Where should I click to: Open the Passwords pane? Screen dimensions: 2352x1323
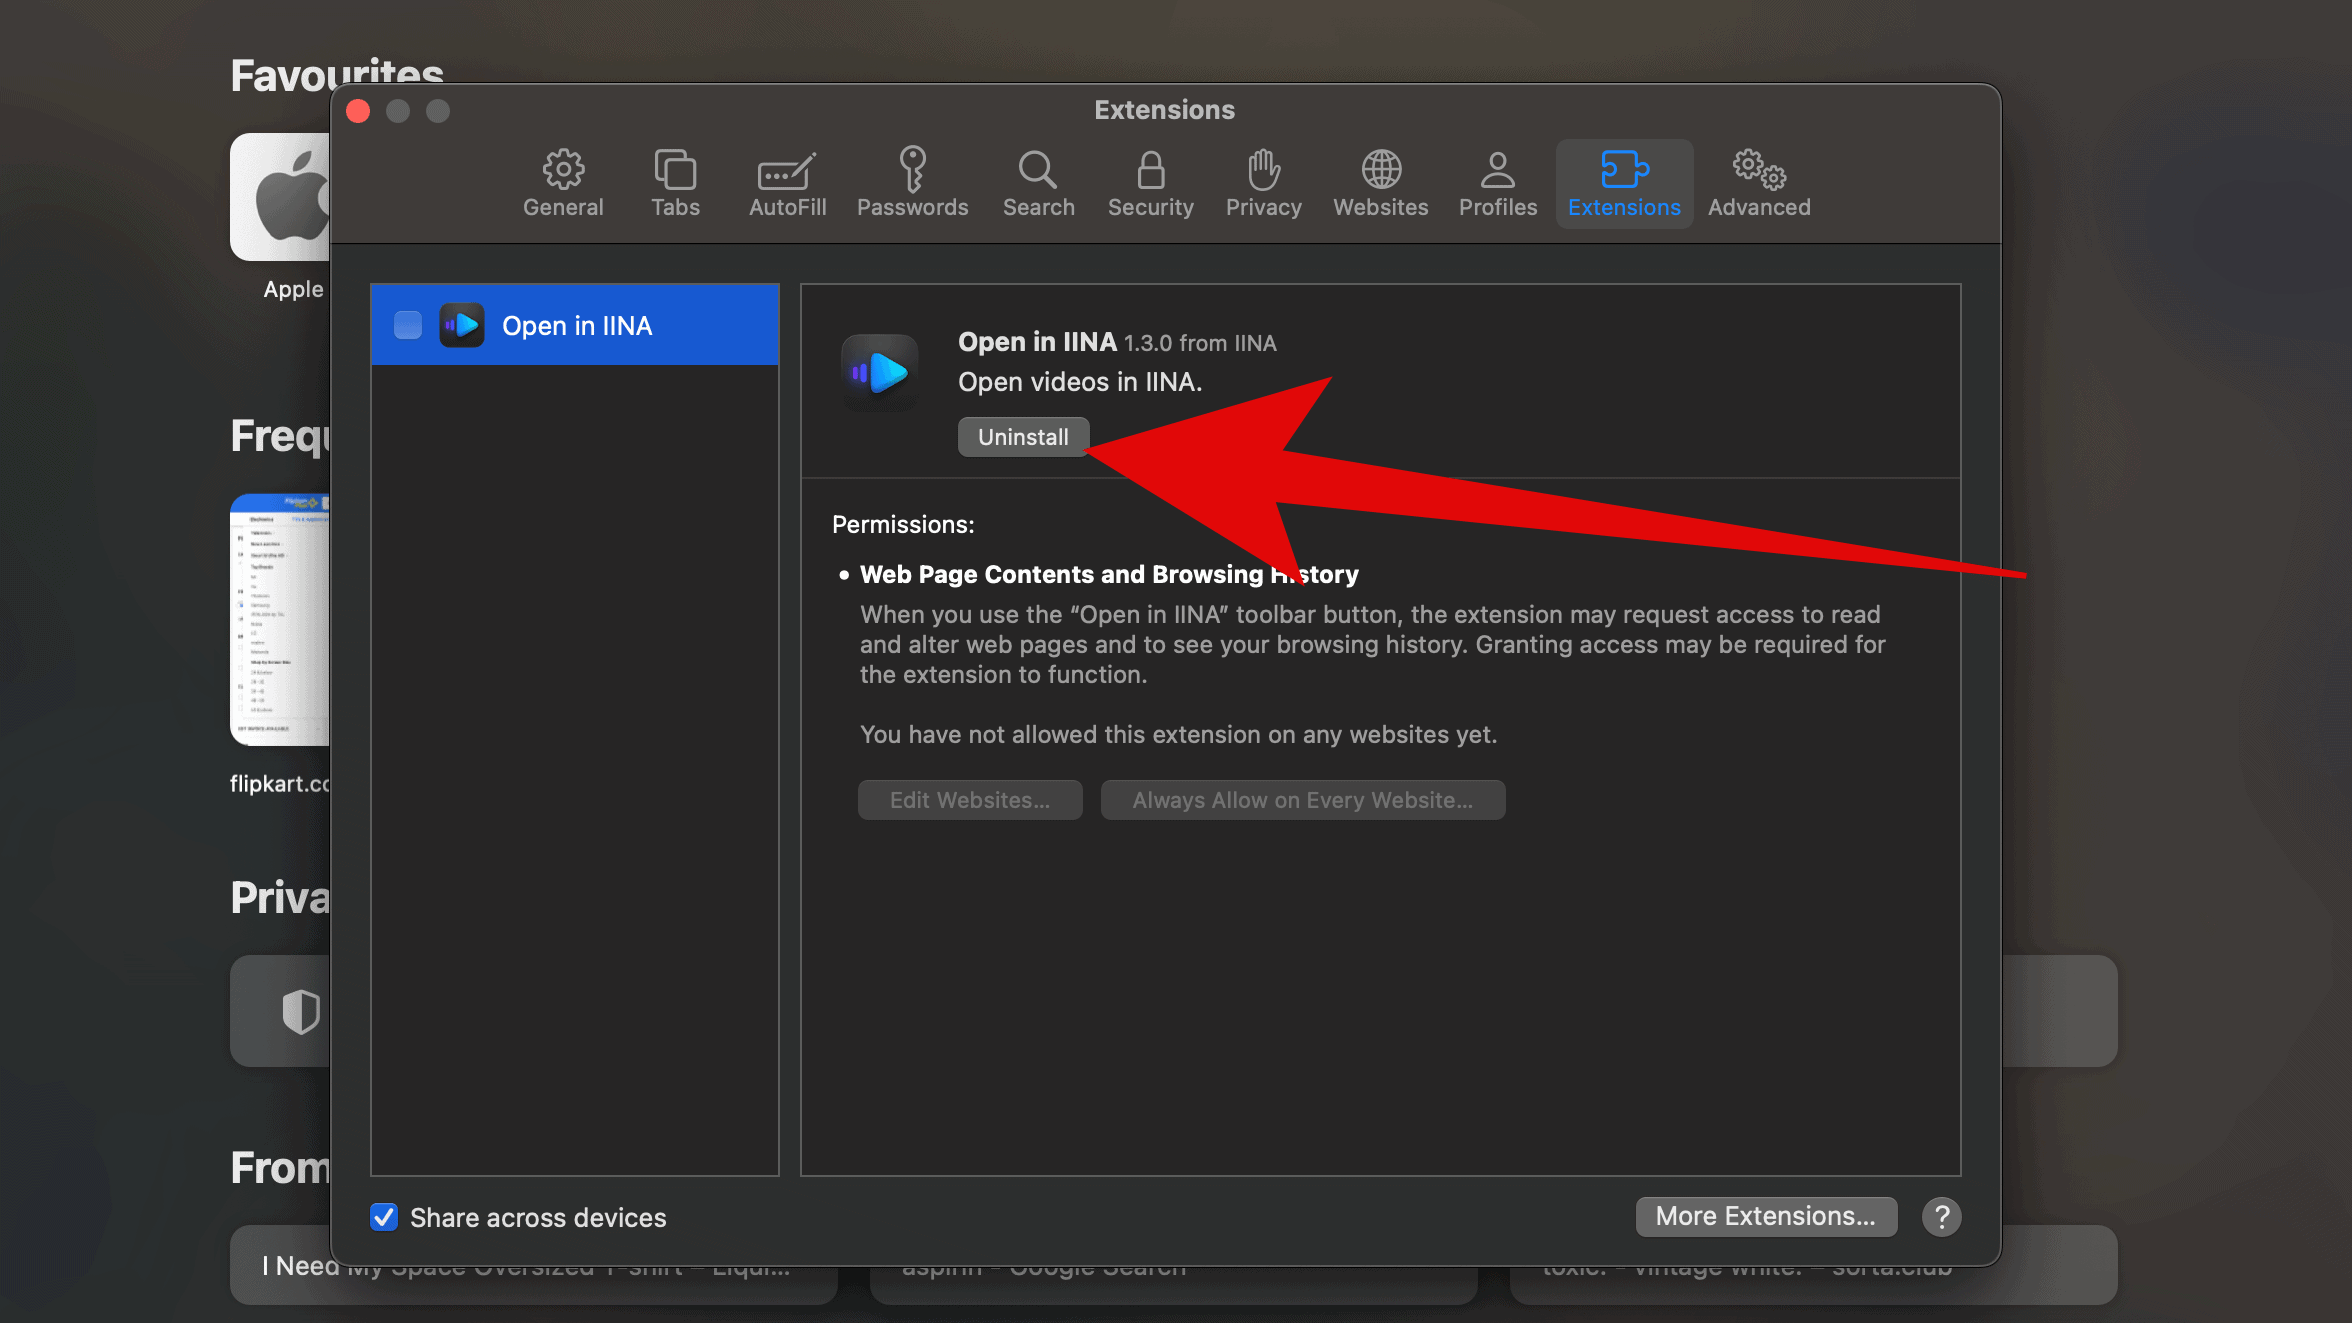pos(912,184)
